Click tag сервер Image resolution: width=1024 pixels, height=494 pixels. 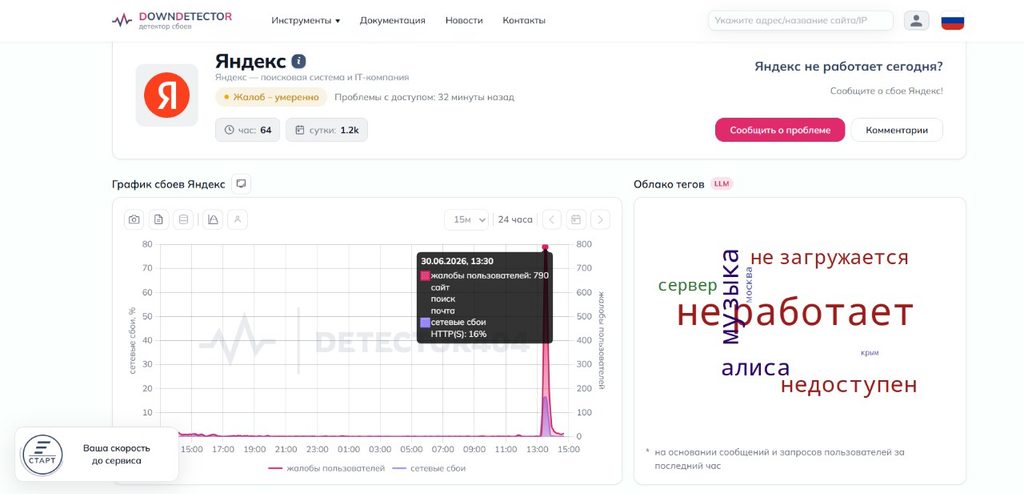pos(688,286)
